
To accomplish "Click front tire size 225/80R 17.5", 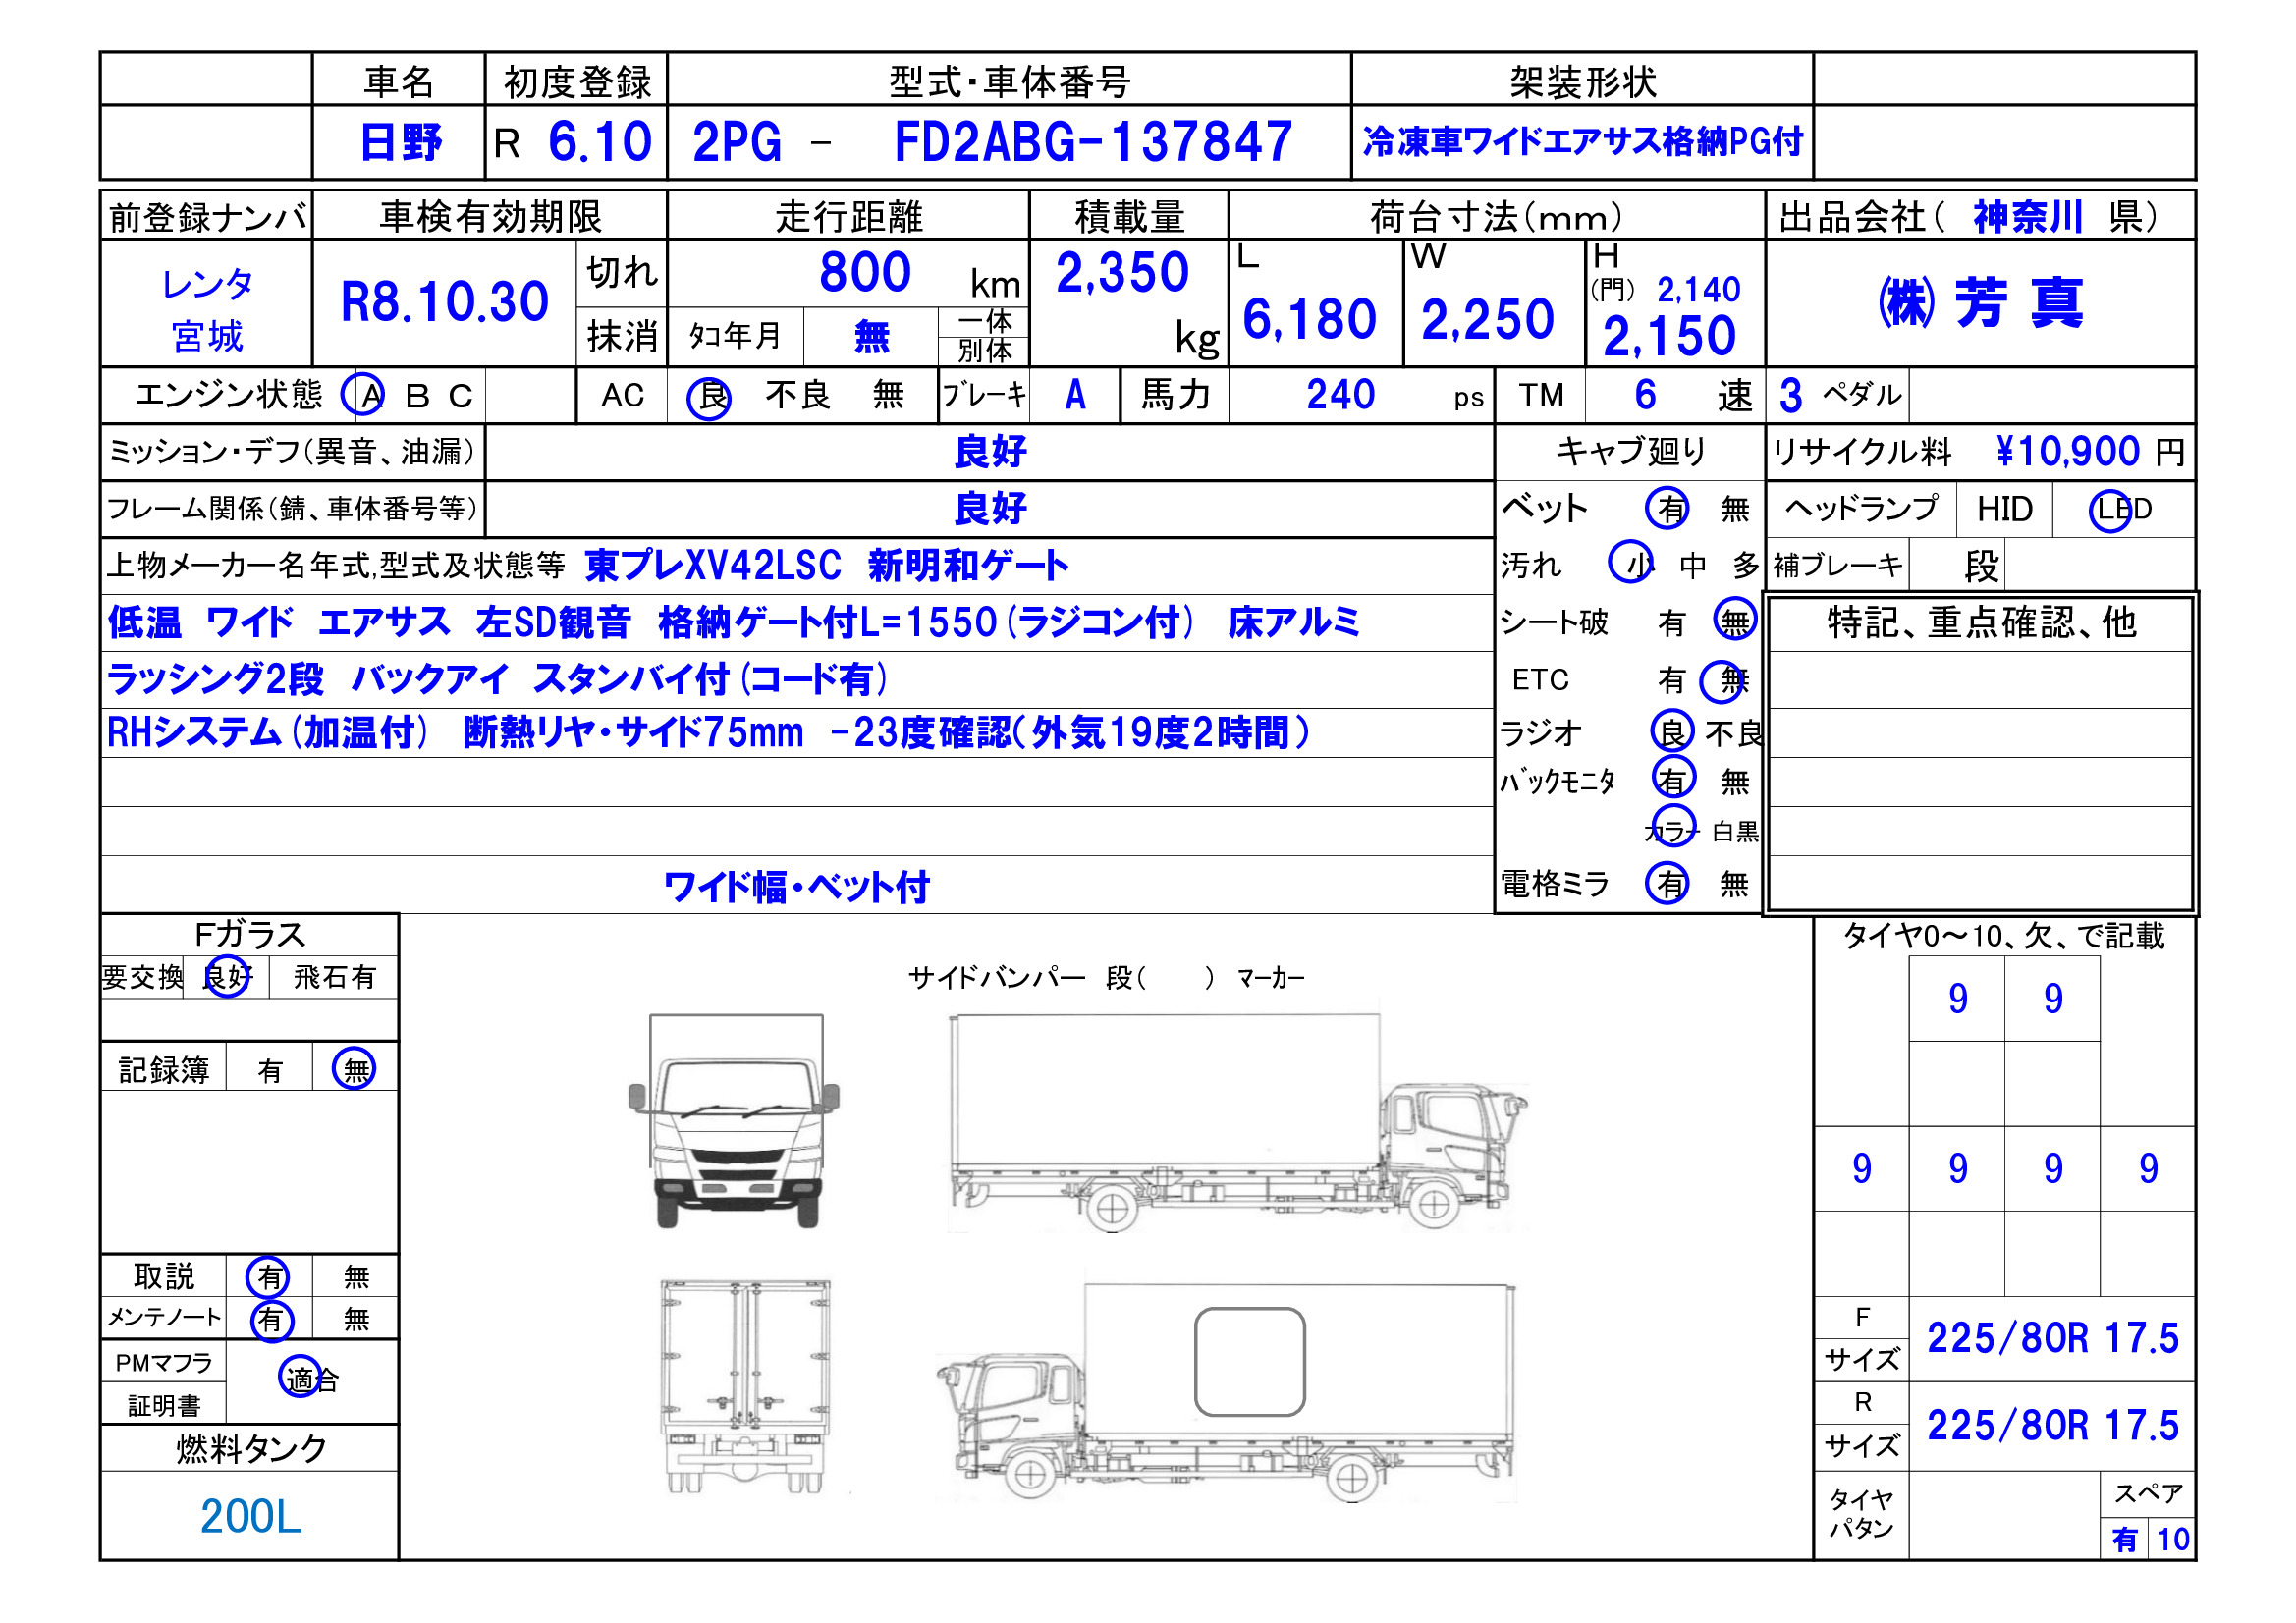I will [x=2052, y=1338].
